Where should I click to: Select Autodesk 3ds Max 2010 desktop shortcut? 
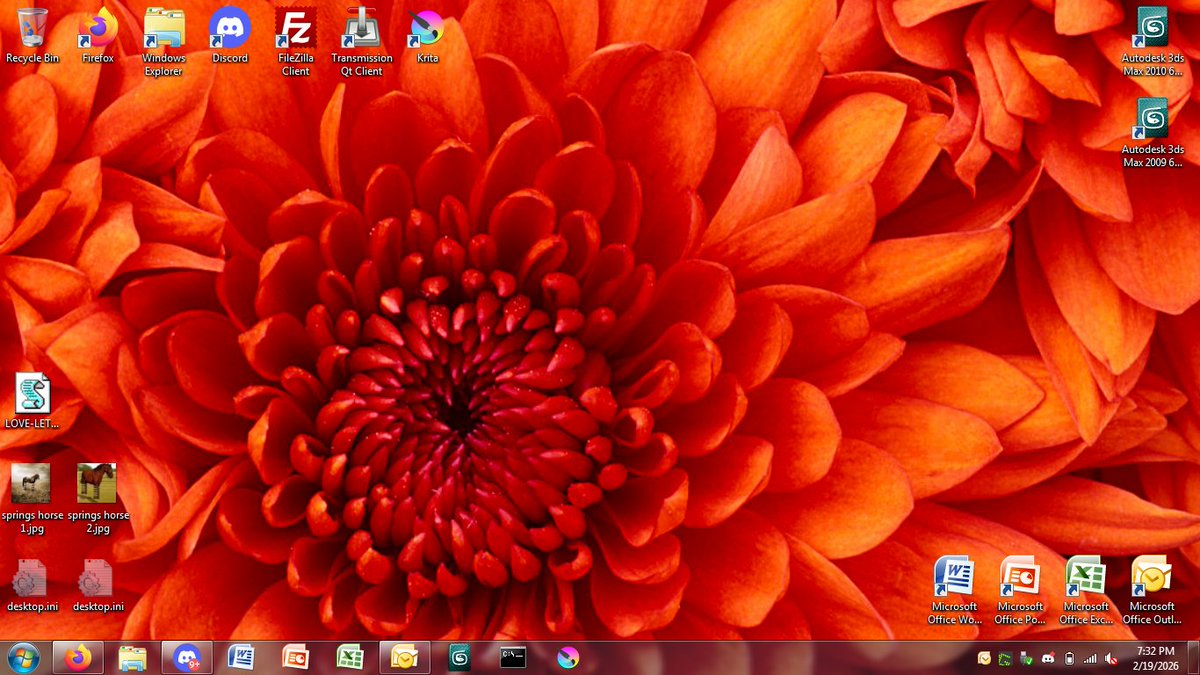(x=1152, y=42)
